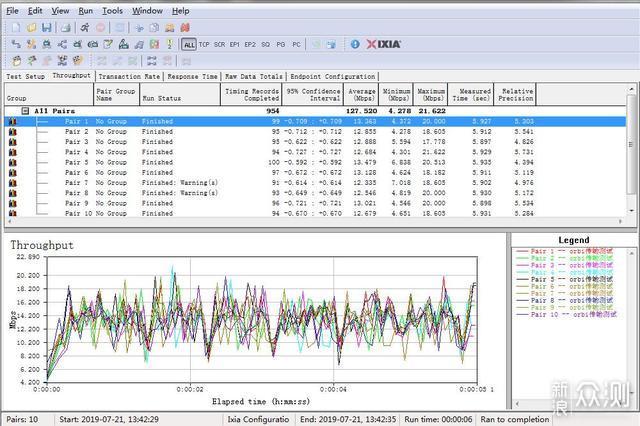640x426 pixels.
Task: Click the Measured Time (sec) column header
Action: (x=471, y=95)
